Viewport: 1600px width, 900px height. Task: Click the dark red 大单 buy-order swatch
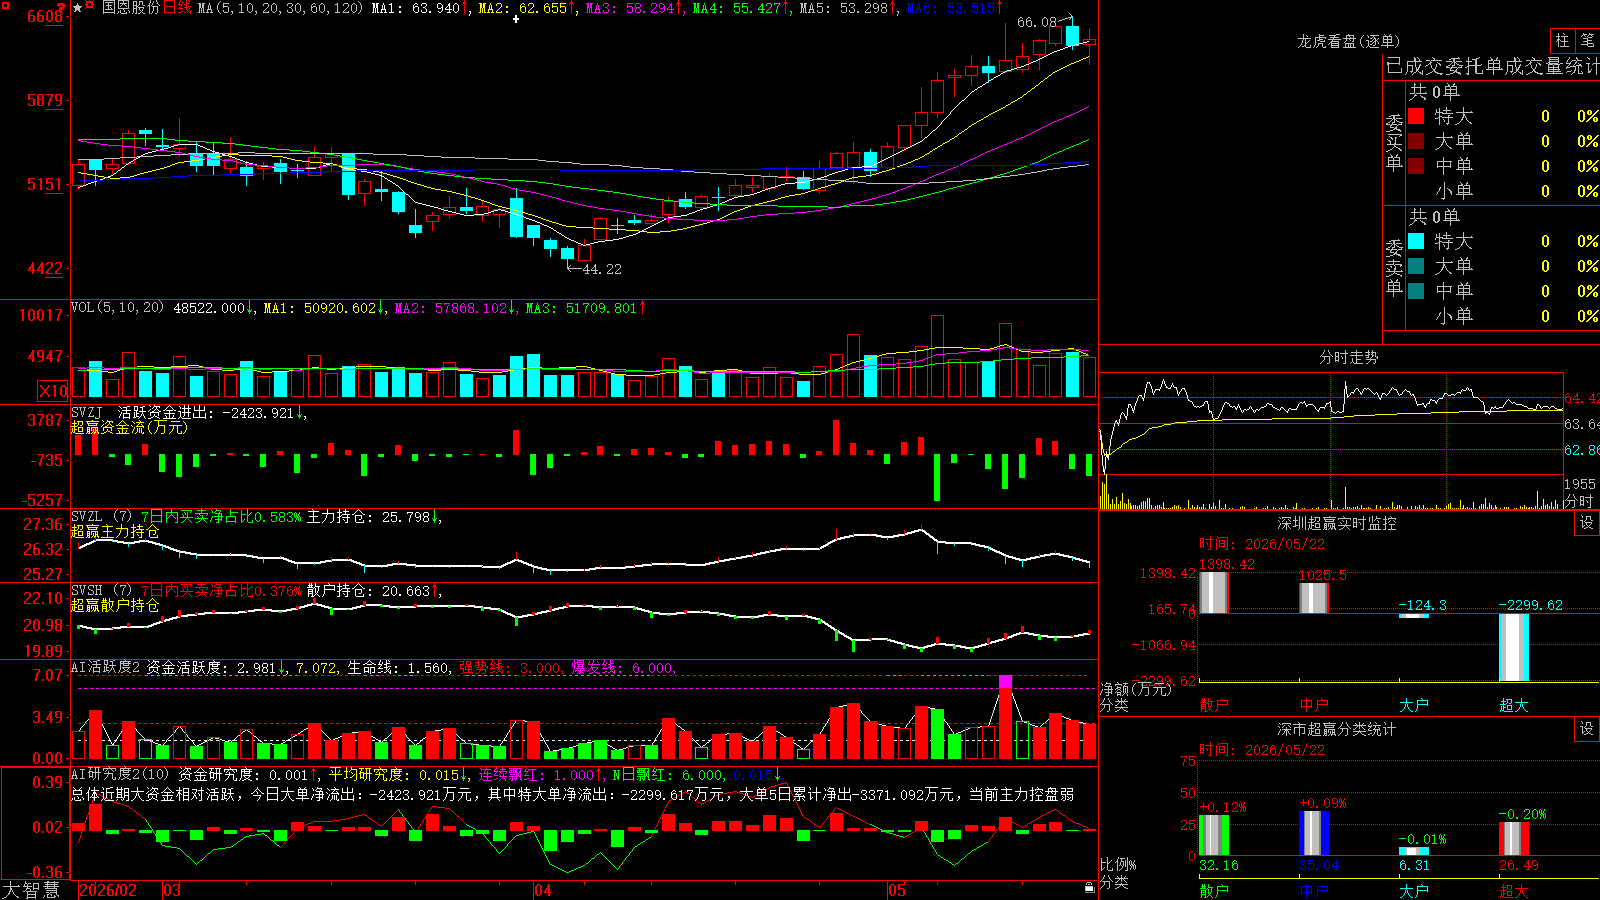1416,141
